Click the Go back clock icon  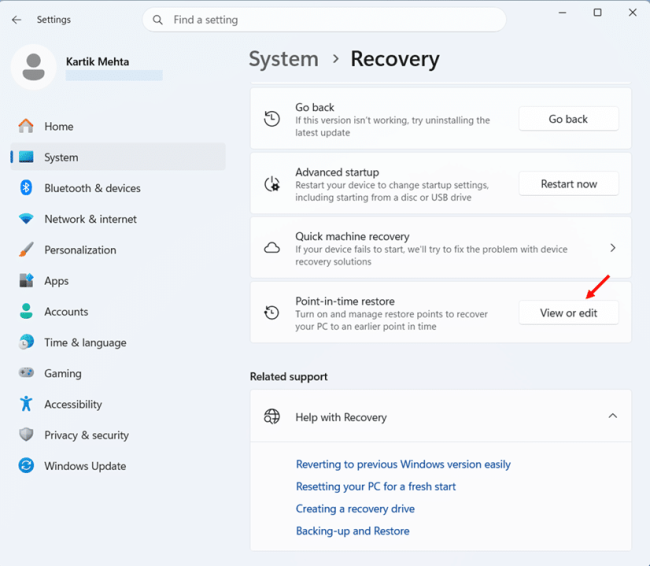click(x=272, y=119)
